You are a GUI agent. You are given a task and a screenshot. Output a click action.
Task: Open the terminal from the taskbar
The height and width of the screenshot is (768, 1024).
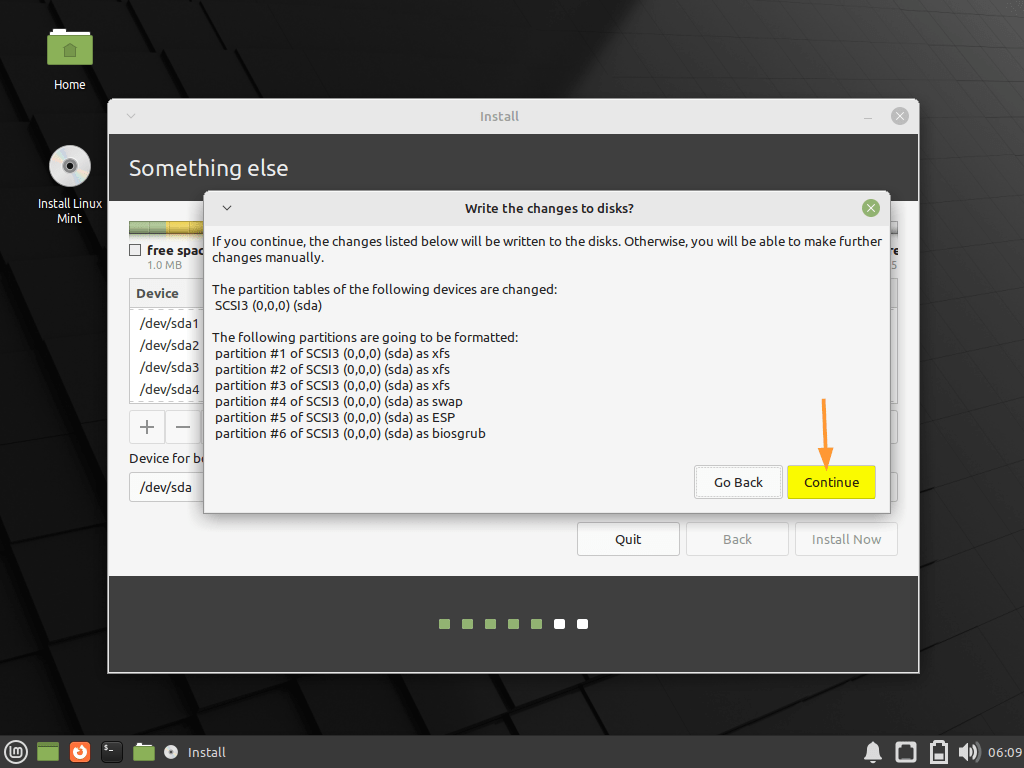click(111, 751)
